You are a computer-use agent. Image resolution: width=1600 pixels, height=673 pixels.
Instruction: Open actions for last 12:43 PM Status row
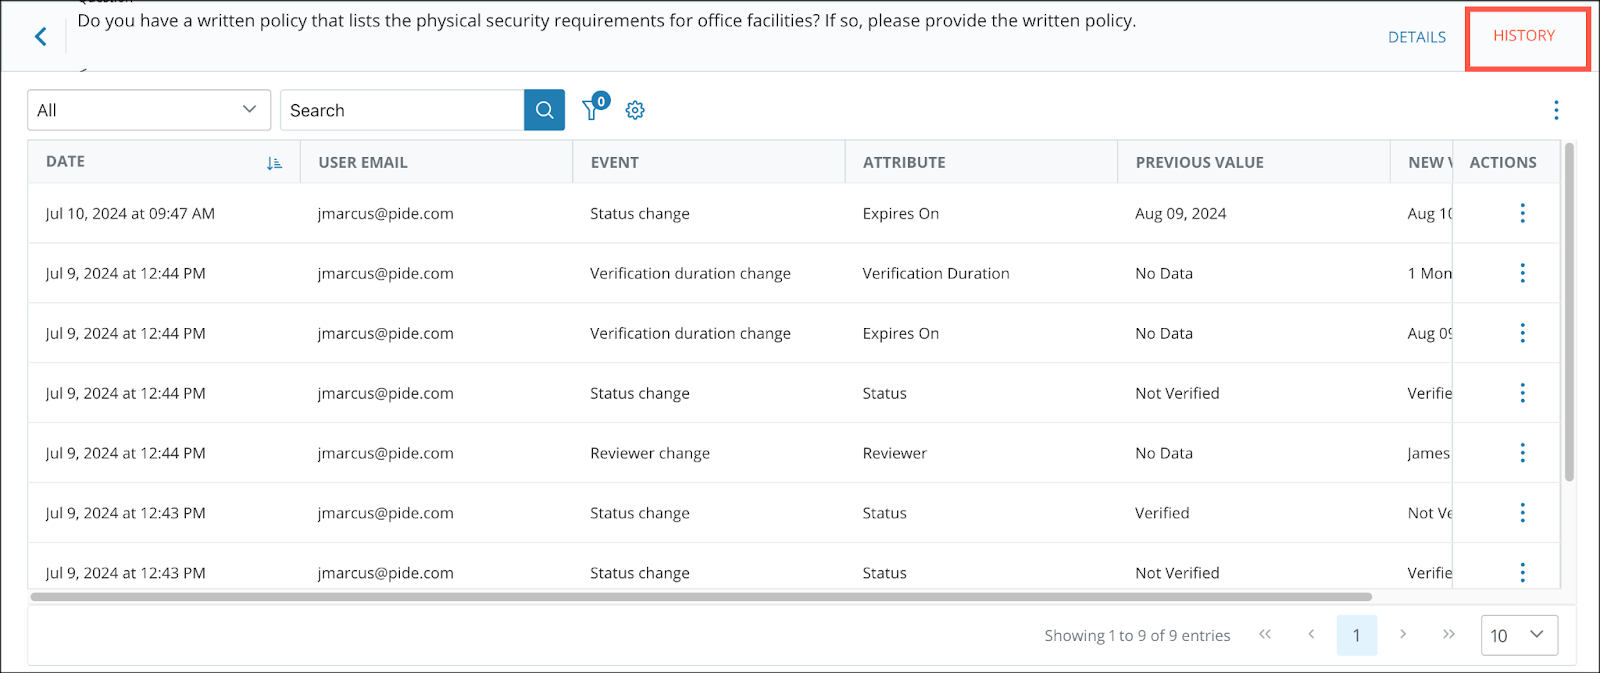(x=1522, y=572)
